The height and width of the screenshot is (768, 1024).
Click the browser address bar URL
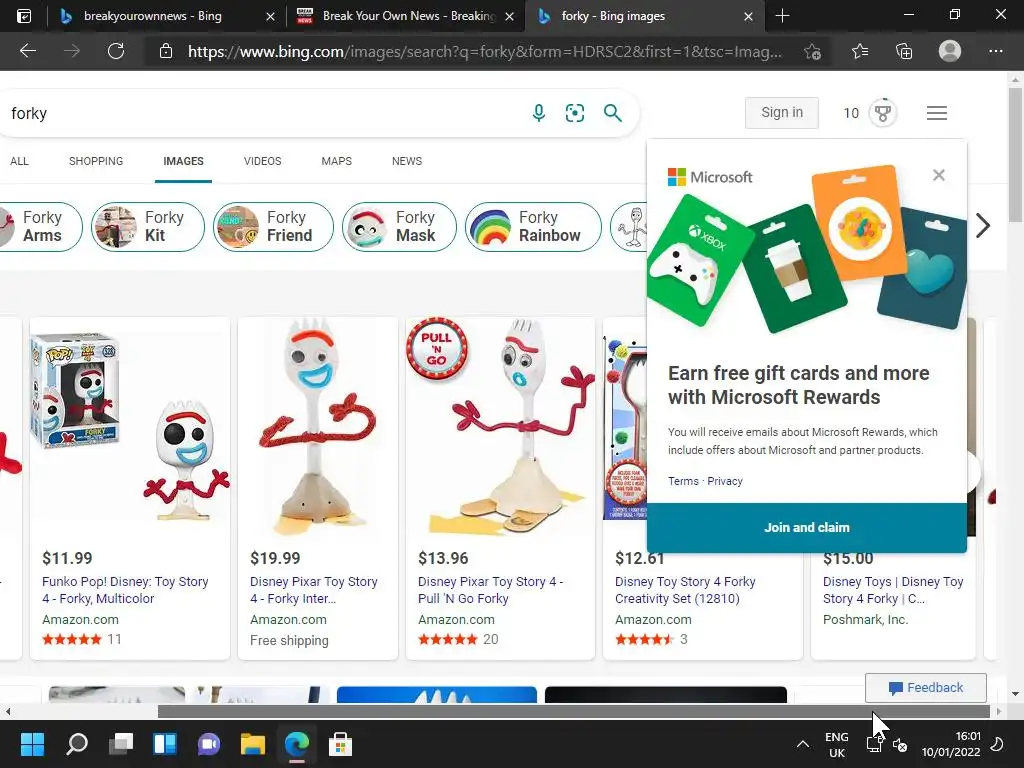click(x=485, y=51)
